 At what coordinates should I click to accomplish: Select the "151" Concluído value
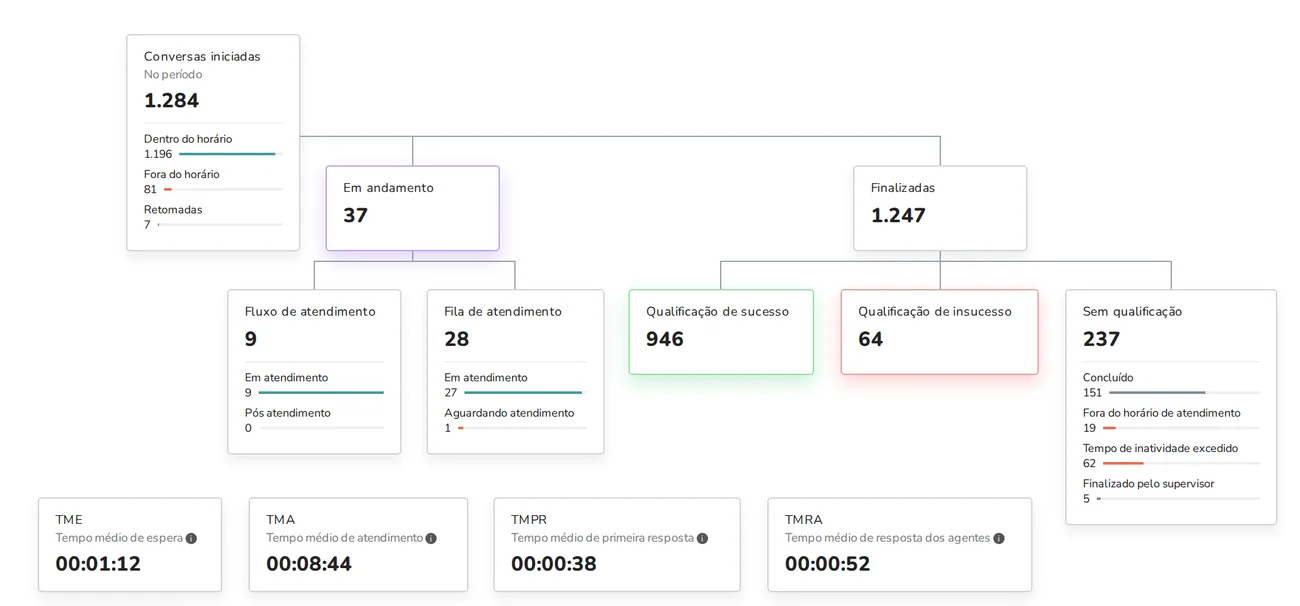click(1092, 393)
